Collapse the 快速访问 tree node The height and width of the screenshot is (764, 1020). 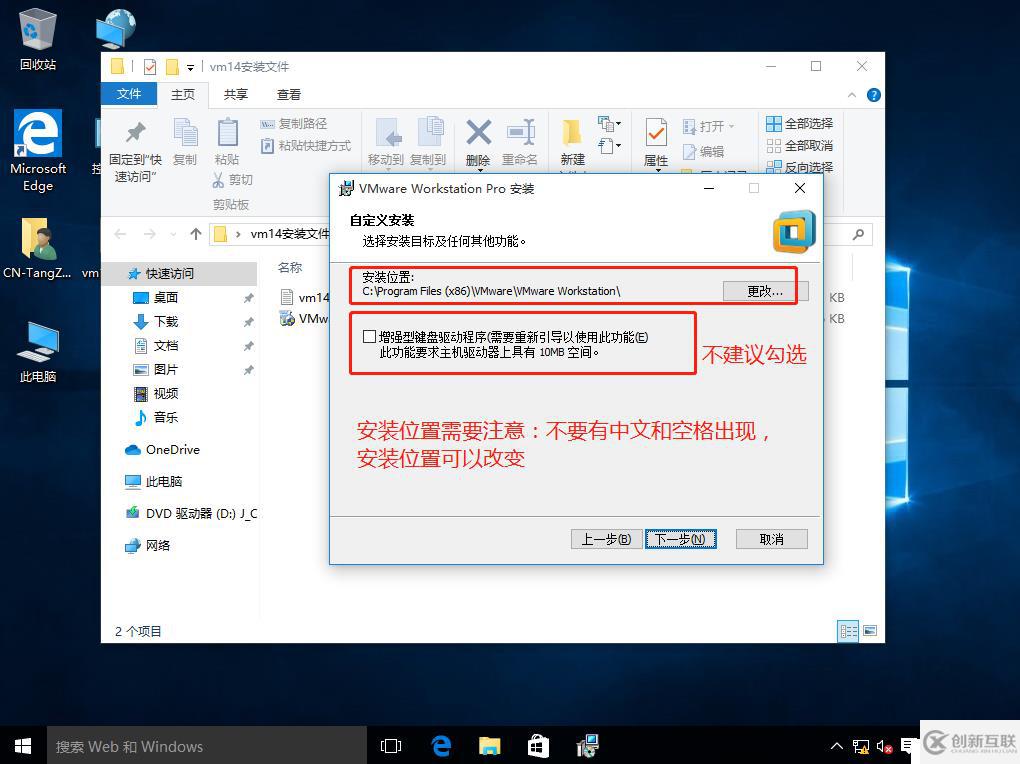(116, 274)
